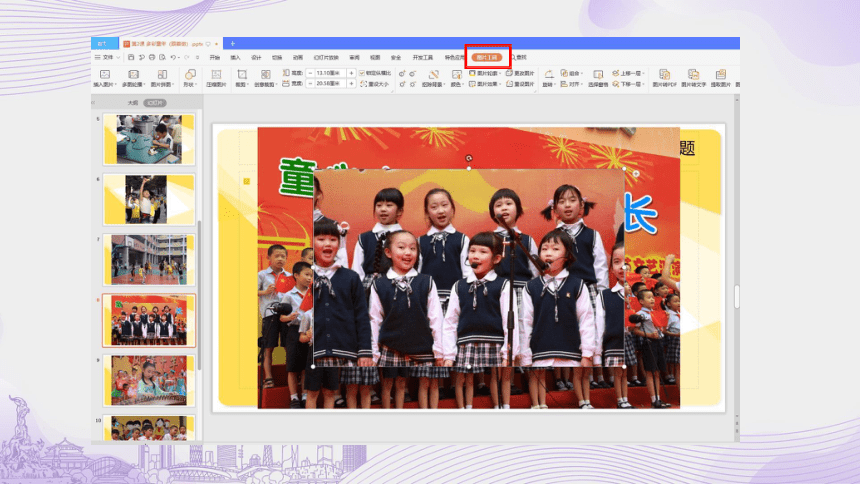The image size is (860, 484).
Task: Open the 对齐 align dropdown
Action: pos(571,84)
